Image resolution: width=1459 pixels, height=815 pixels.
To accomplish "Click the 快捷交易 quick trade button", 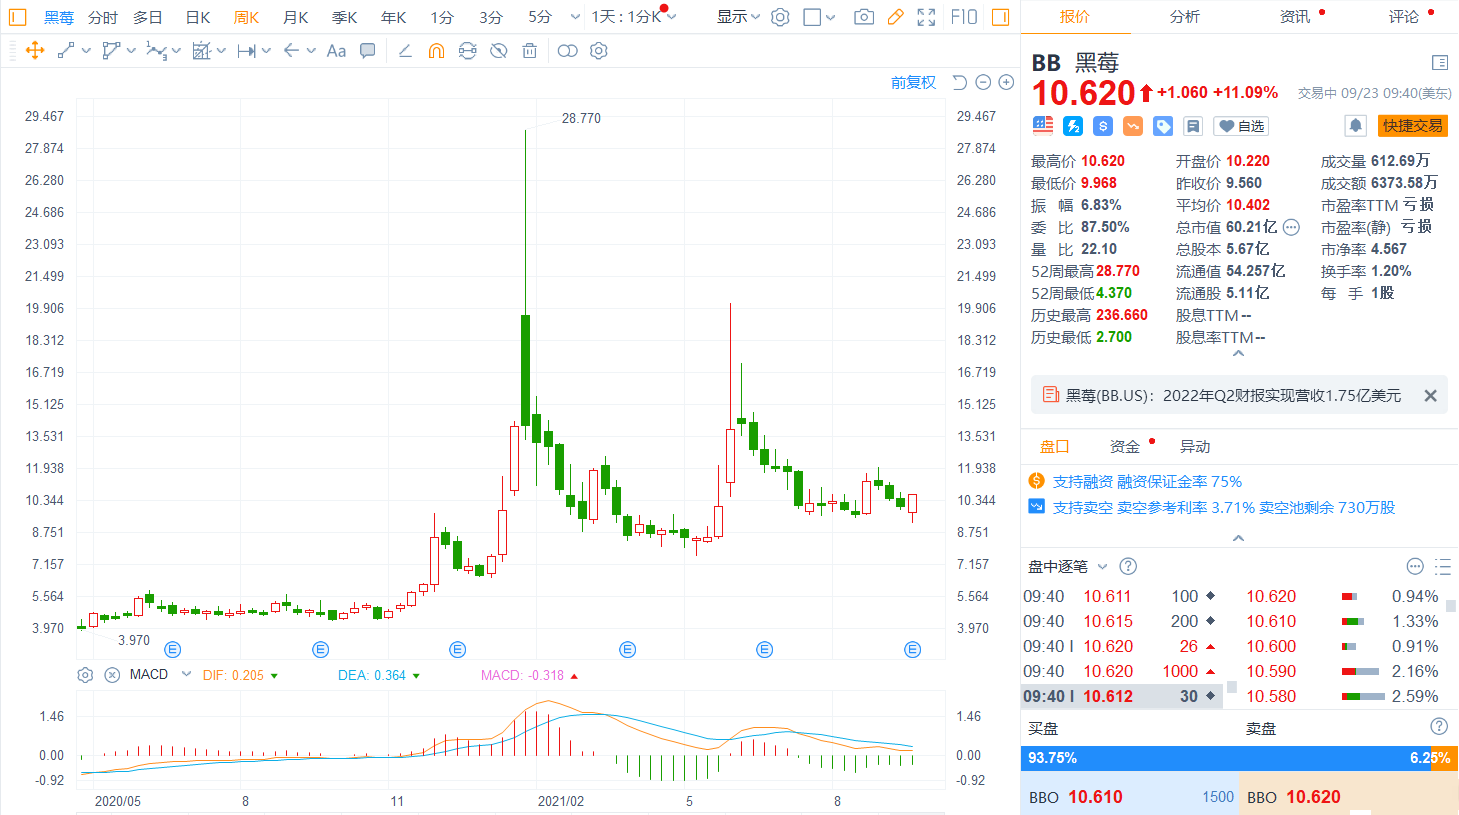I will [x=1413, y=125].
